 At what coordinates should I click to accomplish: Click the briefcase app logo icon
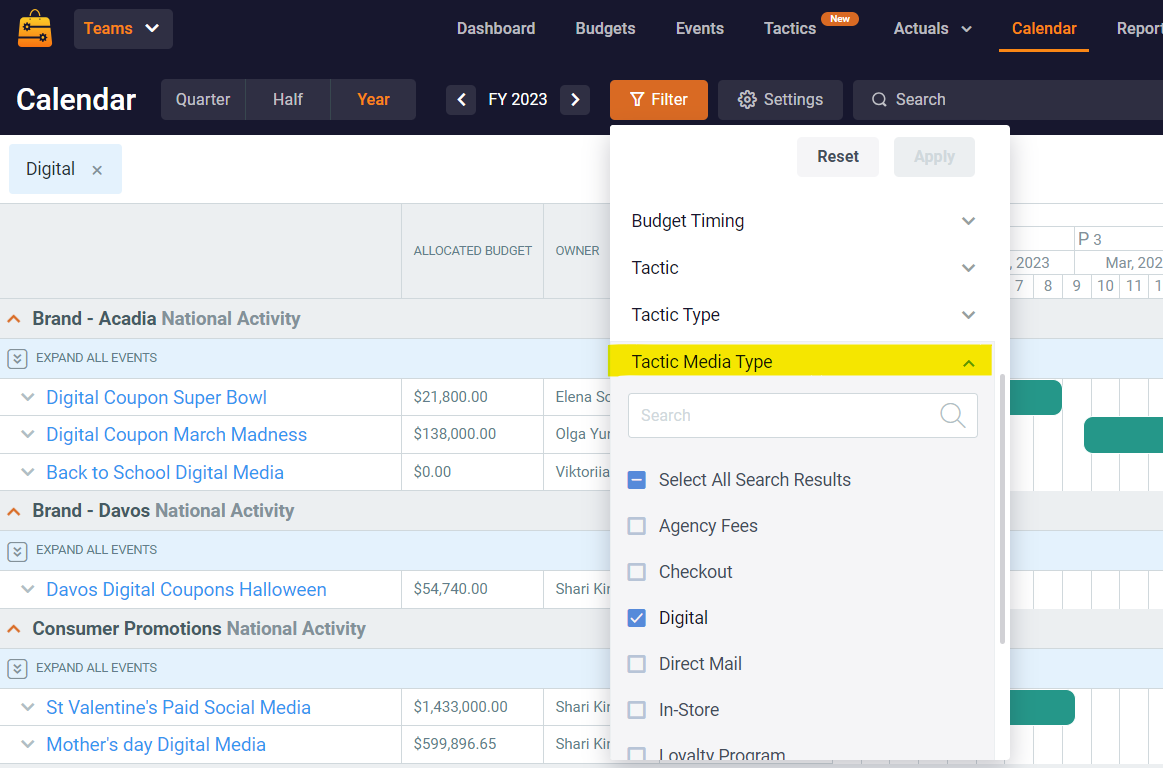click(x=35, y=29)
